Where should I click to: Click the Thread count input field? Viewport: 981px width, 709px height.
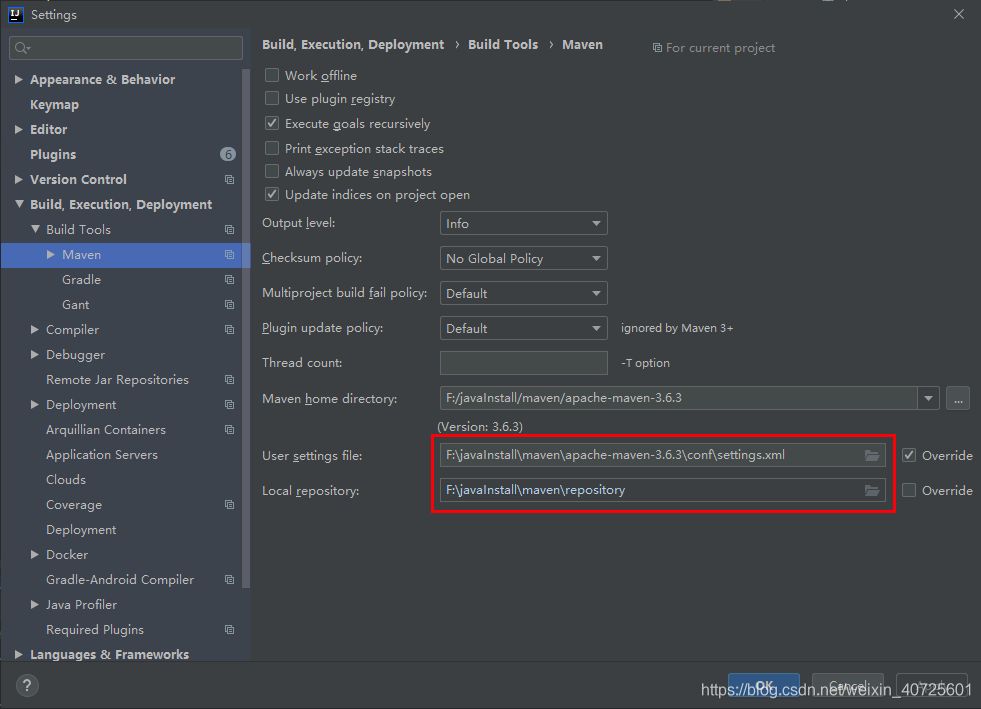pyautogui.click(x=524, y=363)
